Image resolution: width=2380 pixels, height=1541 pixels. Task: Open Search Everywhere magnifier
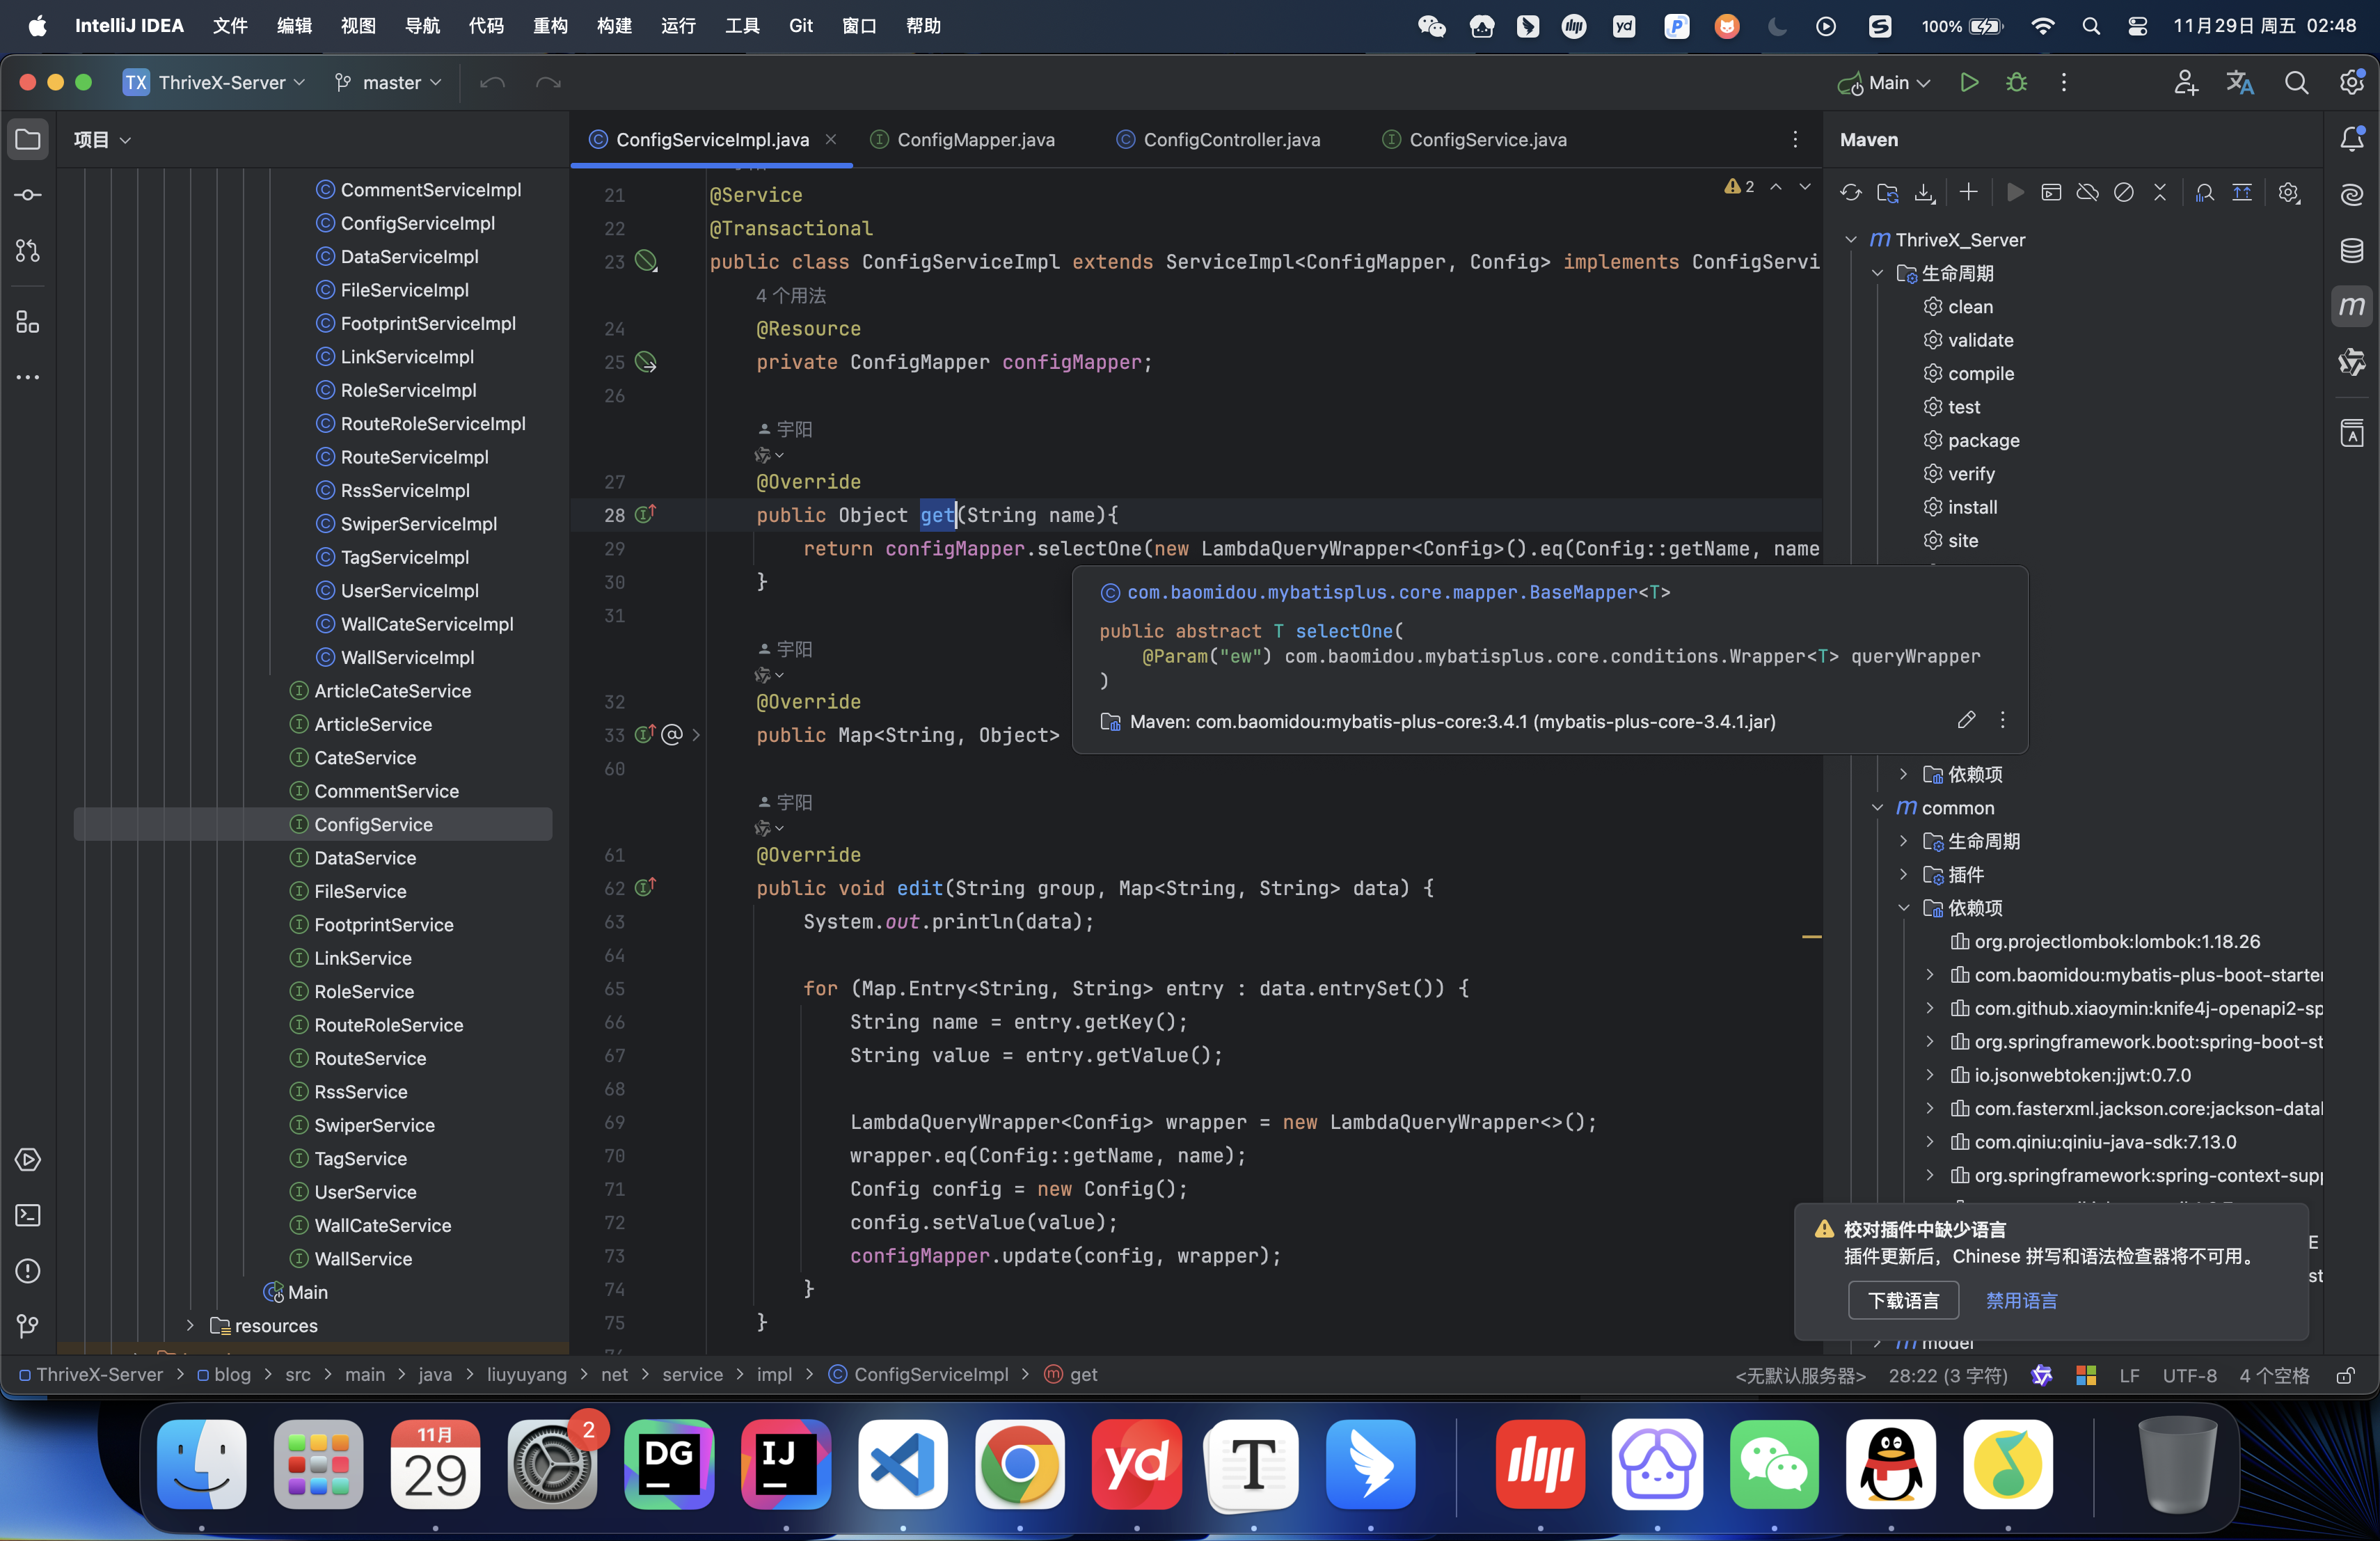2296,83
